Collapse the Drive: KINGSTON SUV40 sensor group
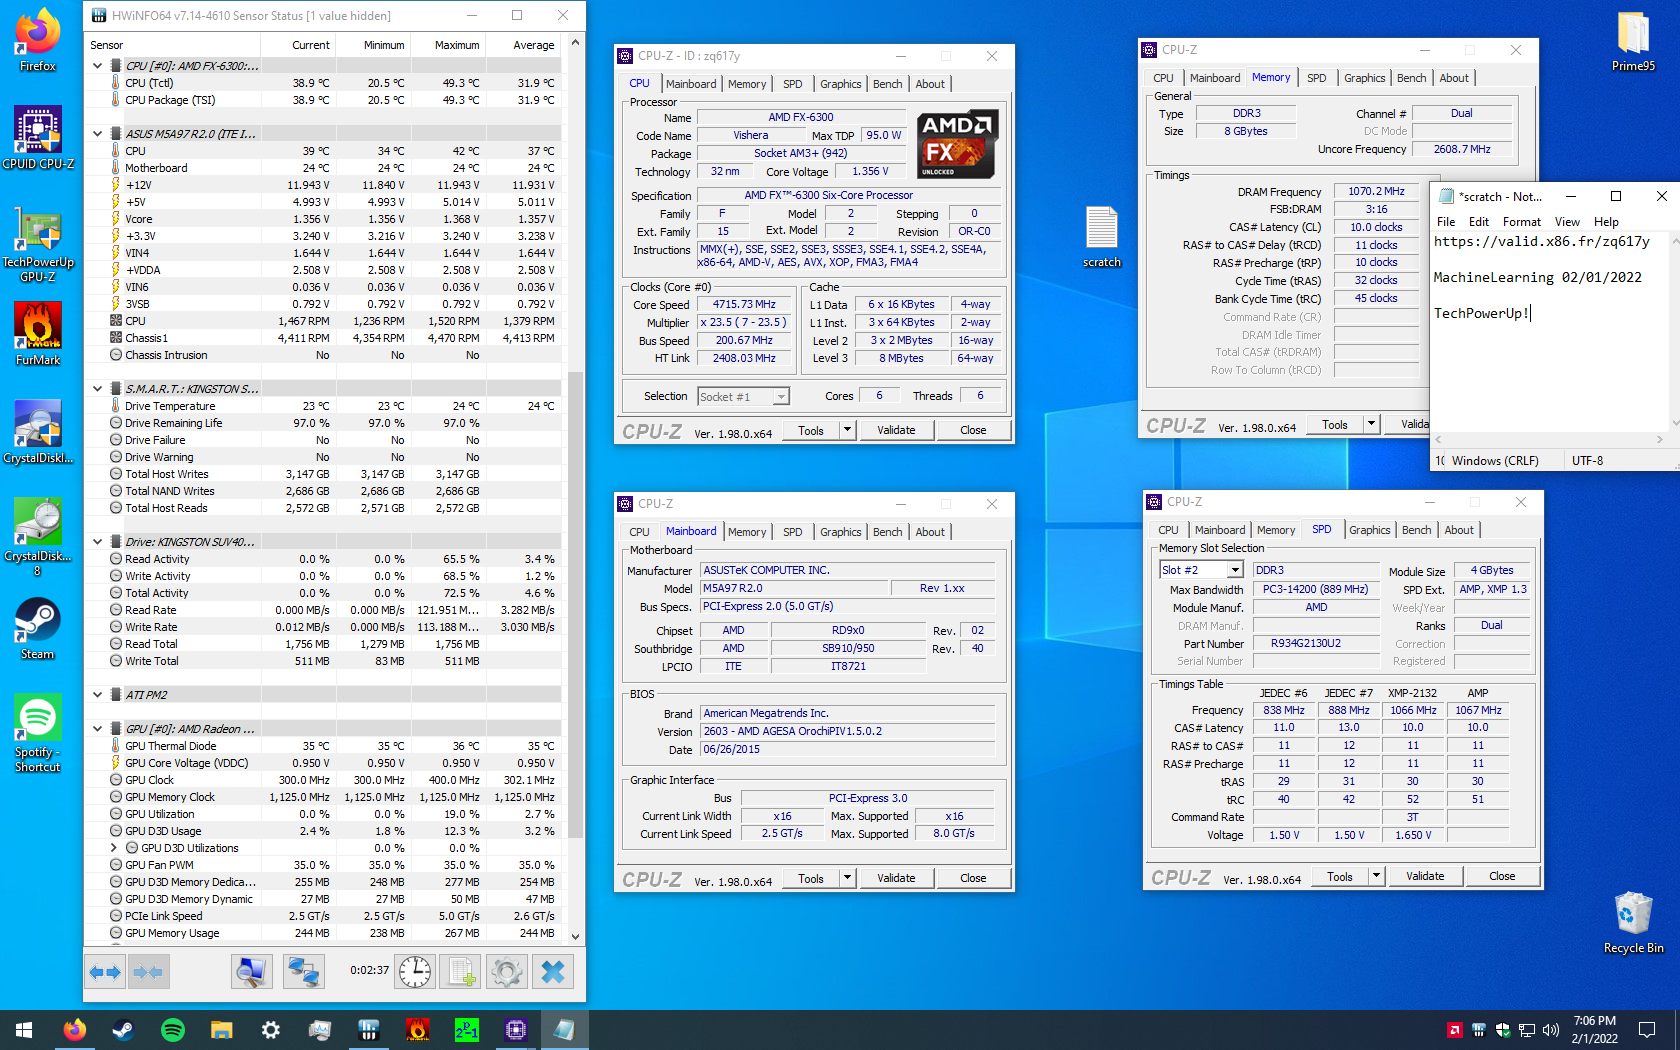The width and height of the screenshot is (1680, 1050). tap(97, 542)
